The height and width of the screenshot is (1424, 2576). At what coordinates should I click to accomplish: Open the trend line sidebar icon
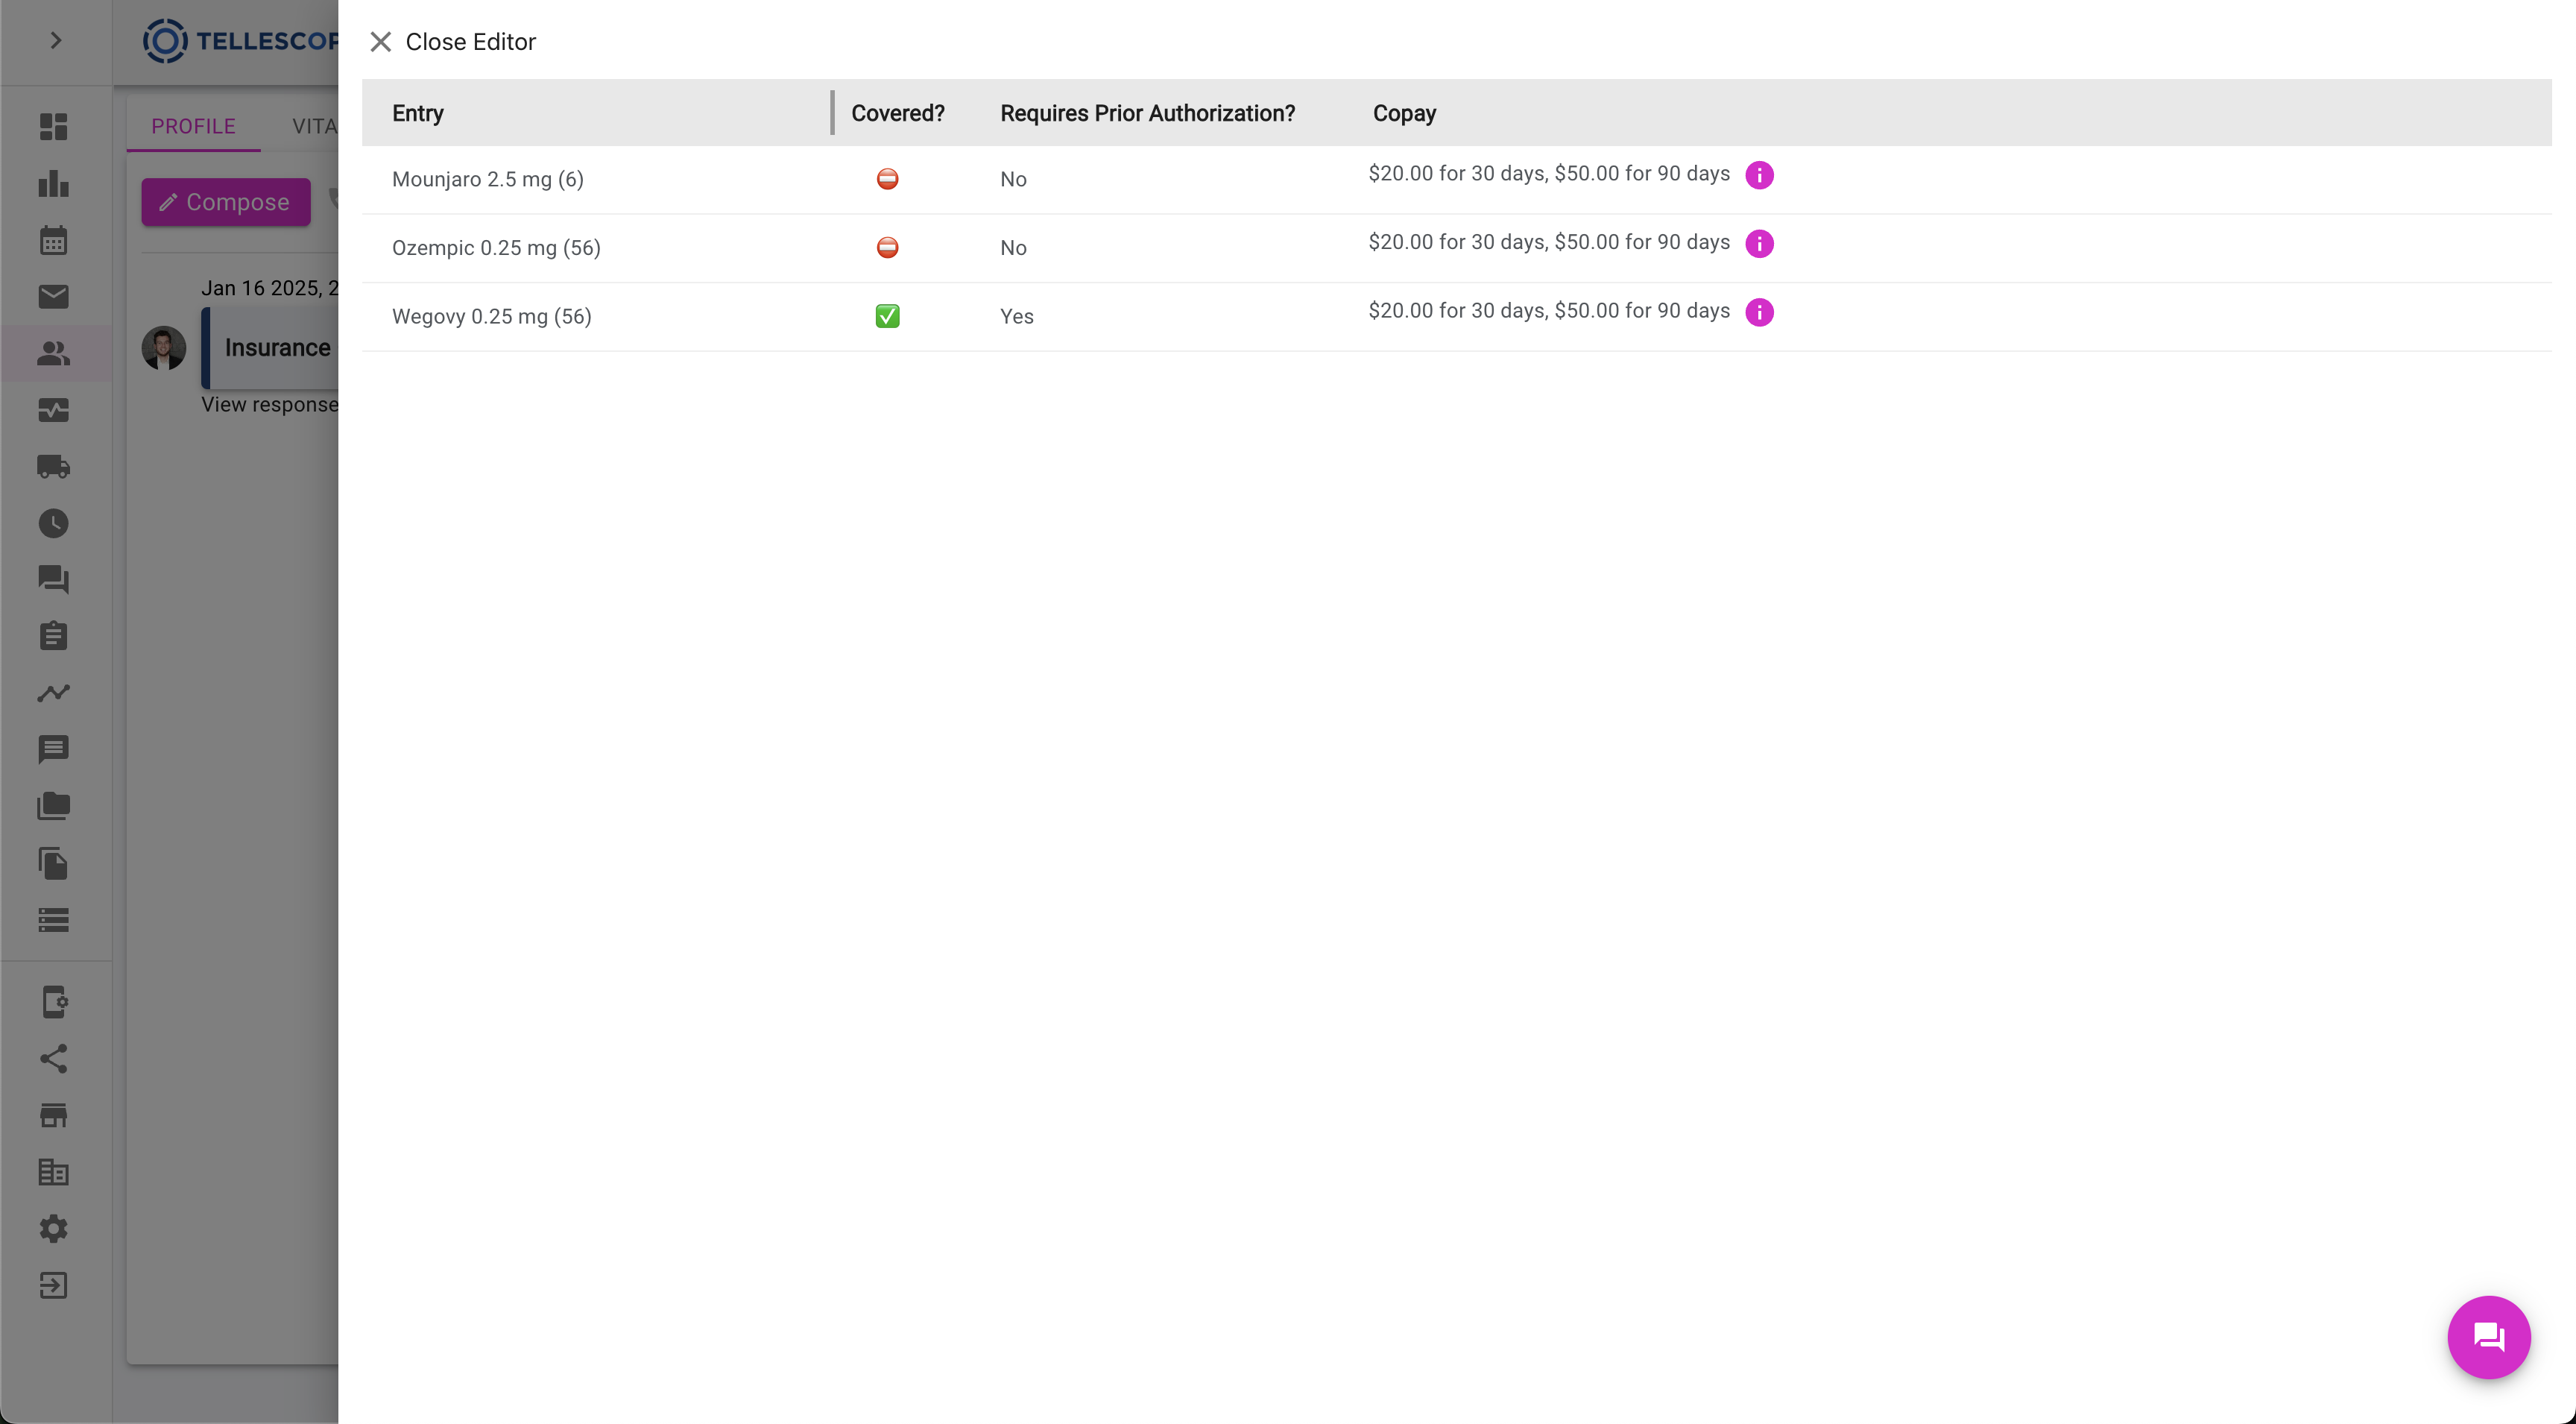[54, 693]
